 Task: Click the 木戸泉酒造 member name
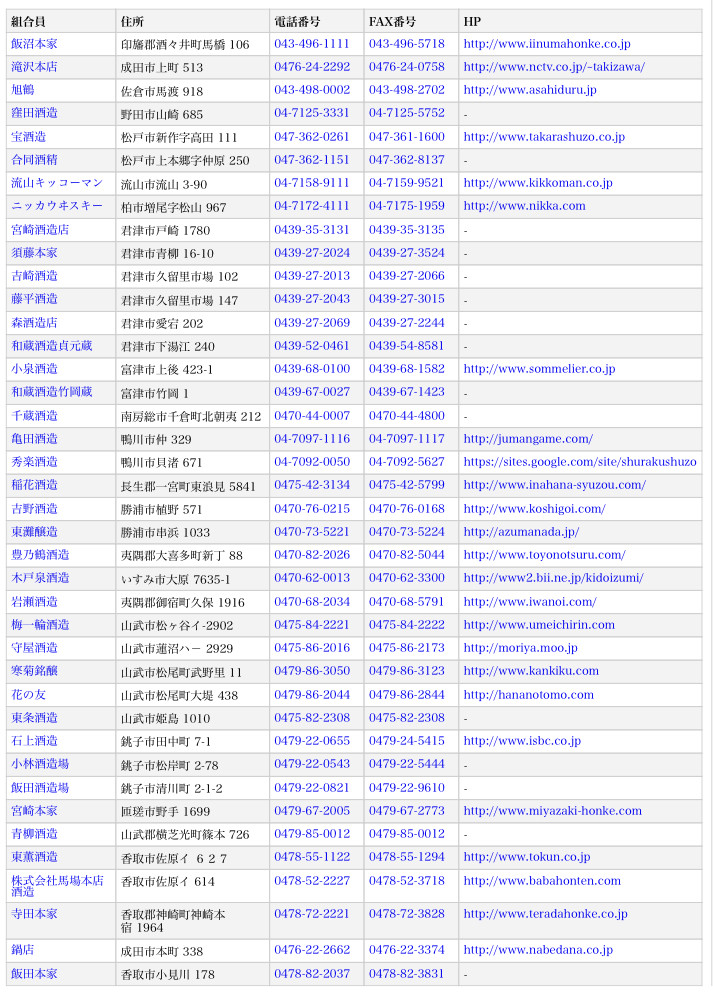[40, 578]
